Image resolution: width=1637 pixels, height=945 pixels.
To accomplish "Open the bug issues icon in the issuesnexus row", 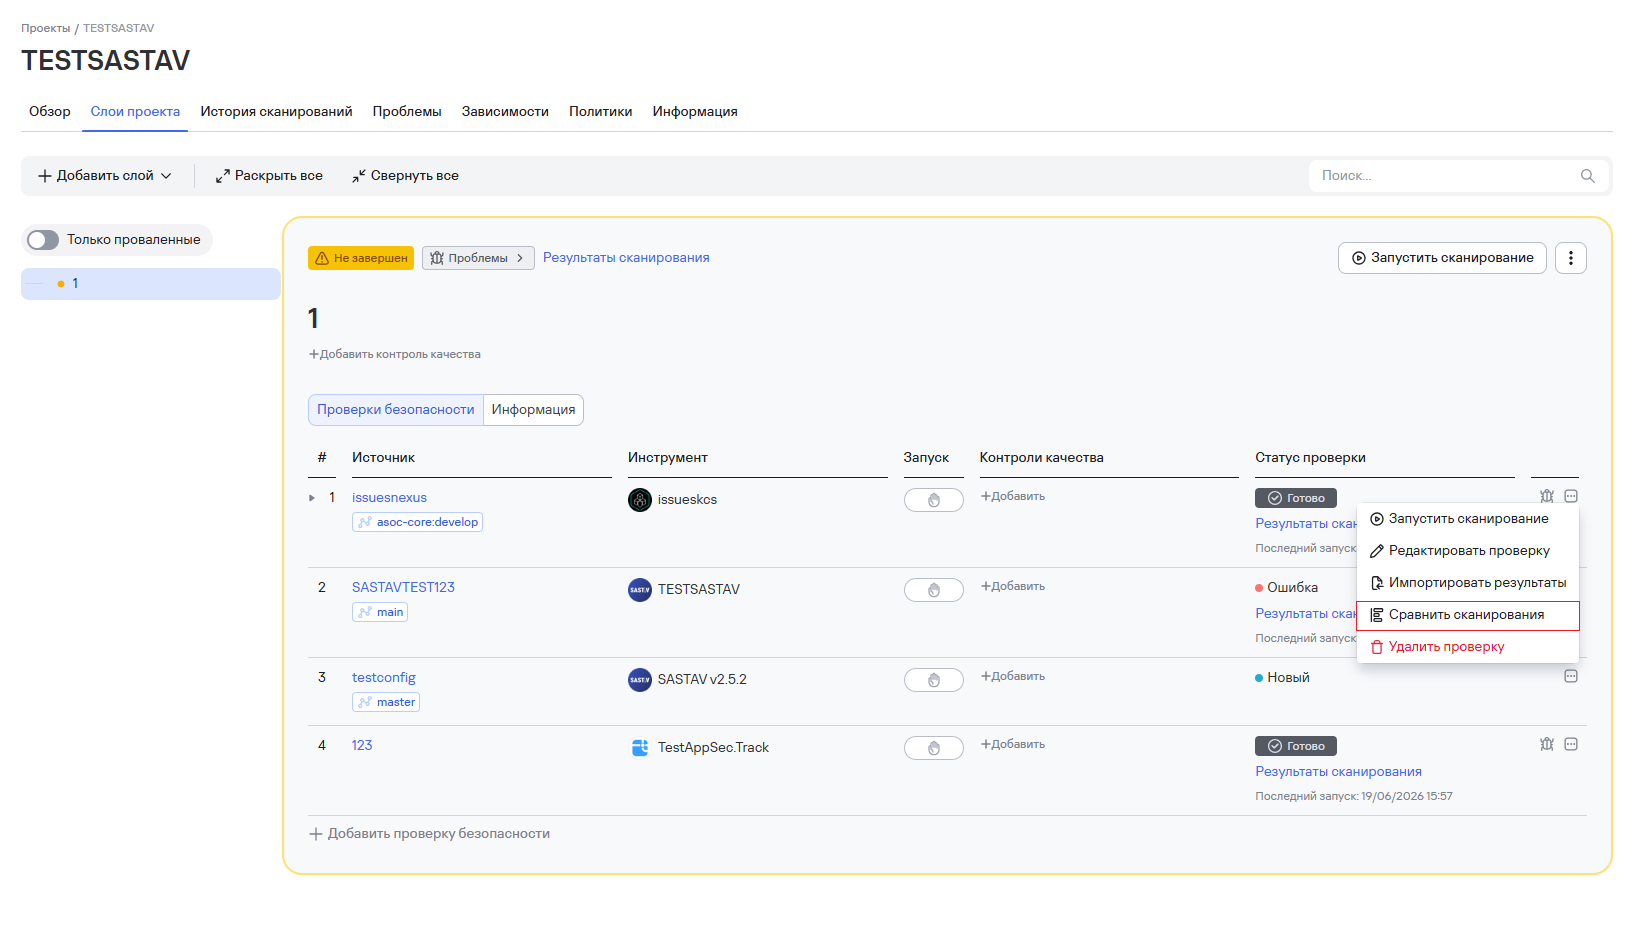I will coord(1547,496).
